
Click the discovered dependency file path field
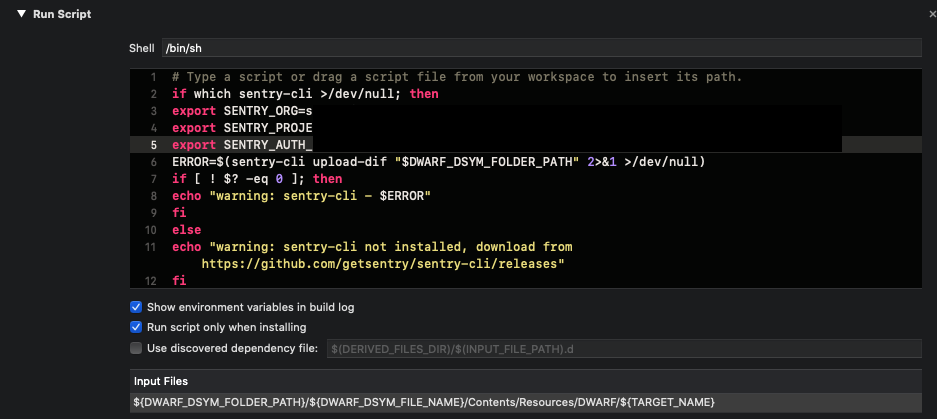tap(624, 348)
